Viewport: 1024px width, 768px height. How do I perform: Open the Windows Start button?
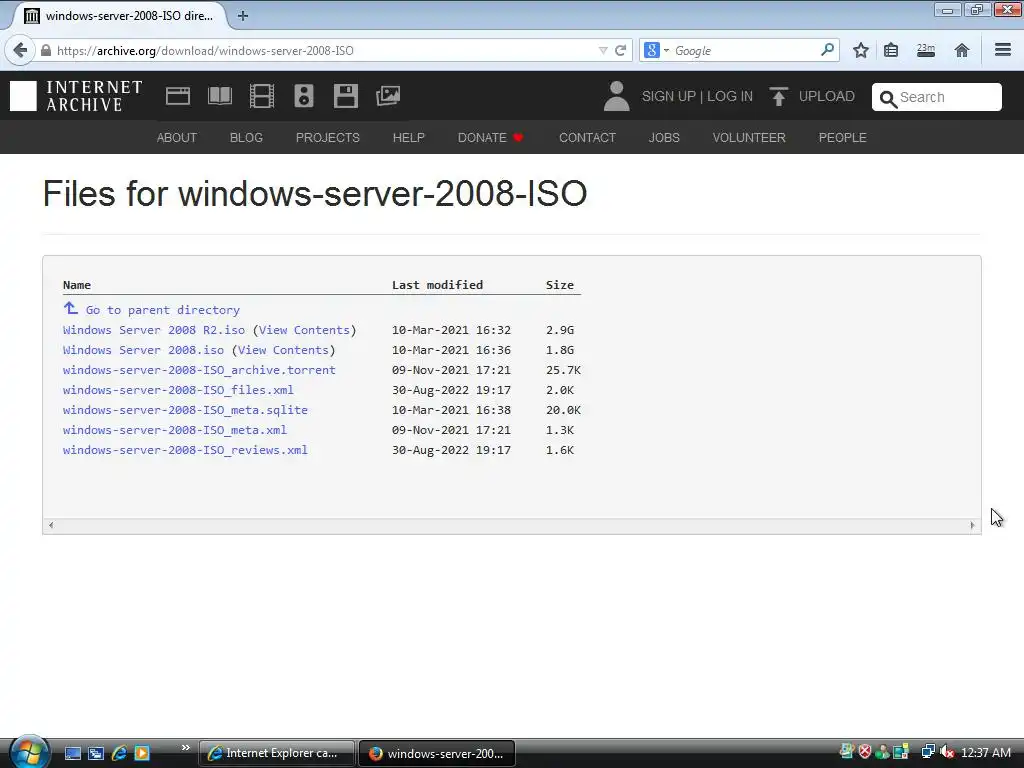pos(29,752)
